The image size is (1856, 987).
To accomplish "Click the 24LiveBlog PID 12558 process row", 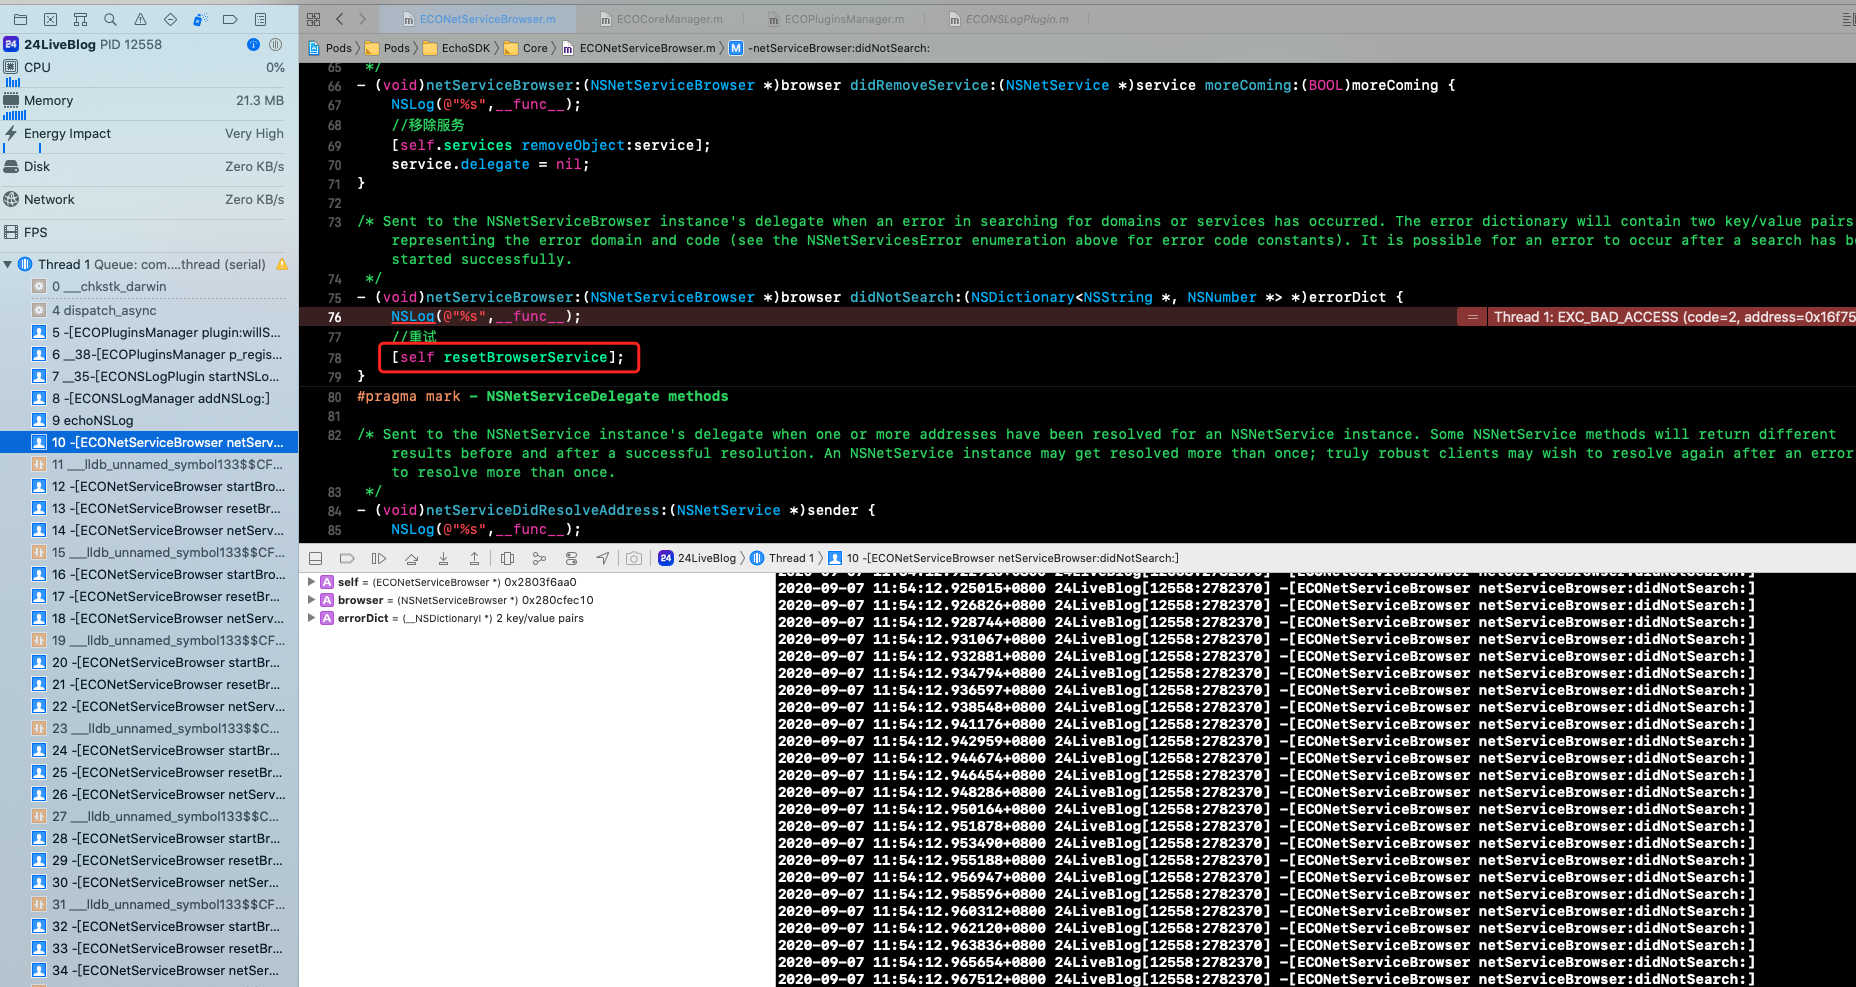I will 149,44.
